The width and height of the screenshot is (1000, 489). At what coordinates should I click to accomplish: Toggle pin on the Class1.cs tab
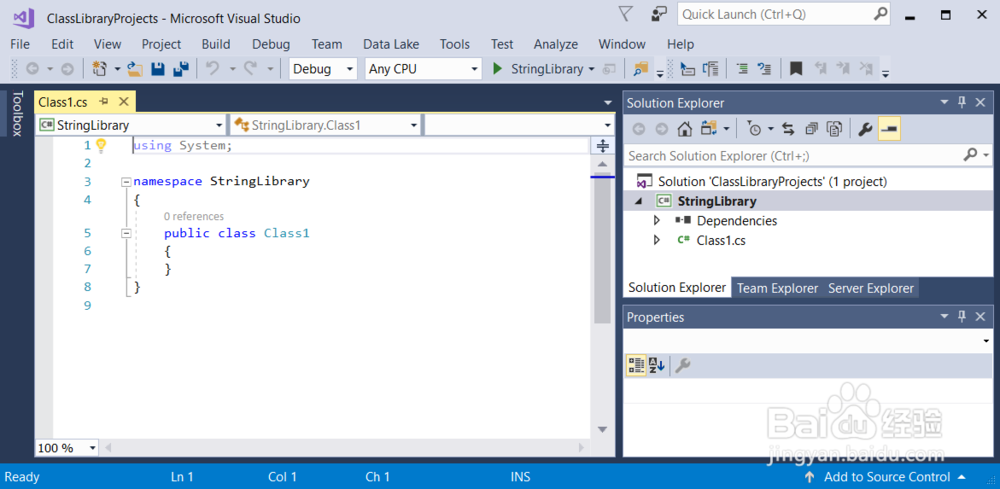pyautogui.click(x=105, y=101)
